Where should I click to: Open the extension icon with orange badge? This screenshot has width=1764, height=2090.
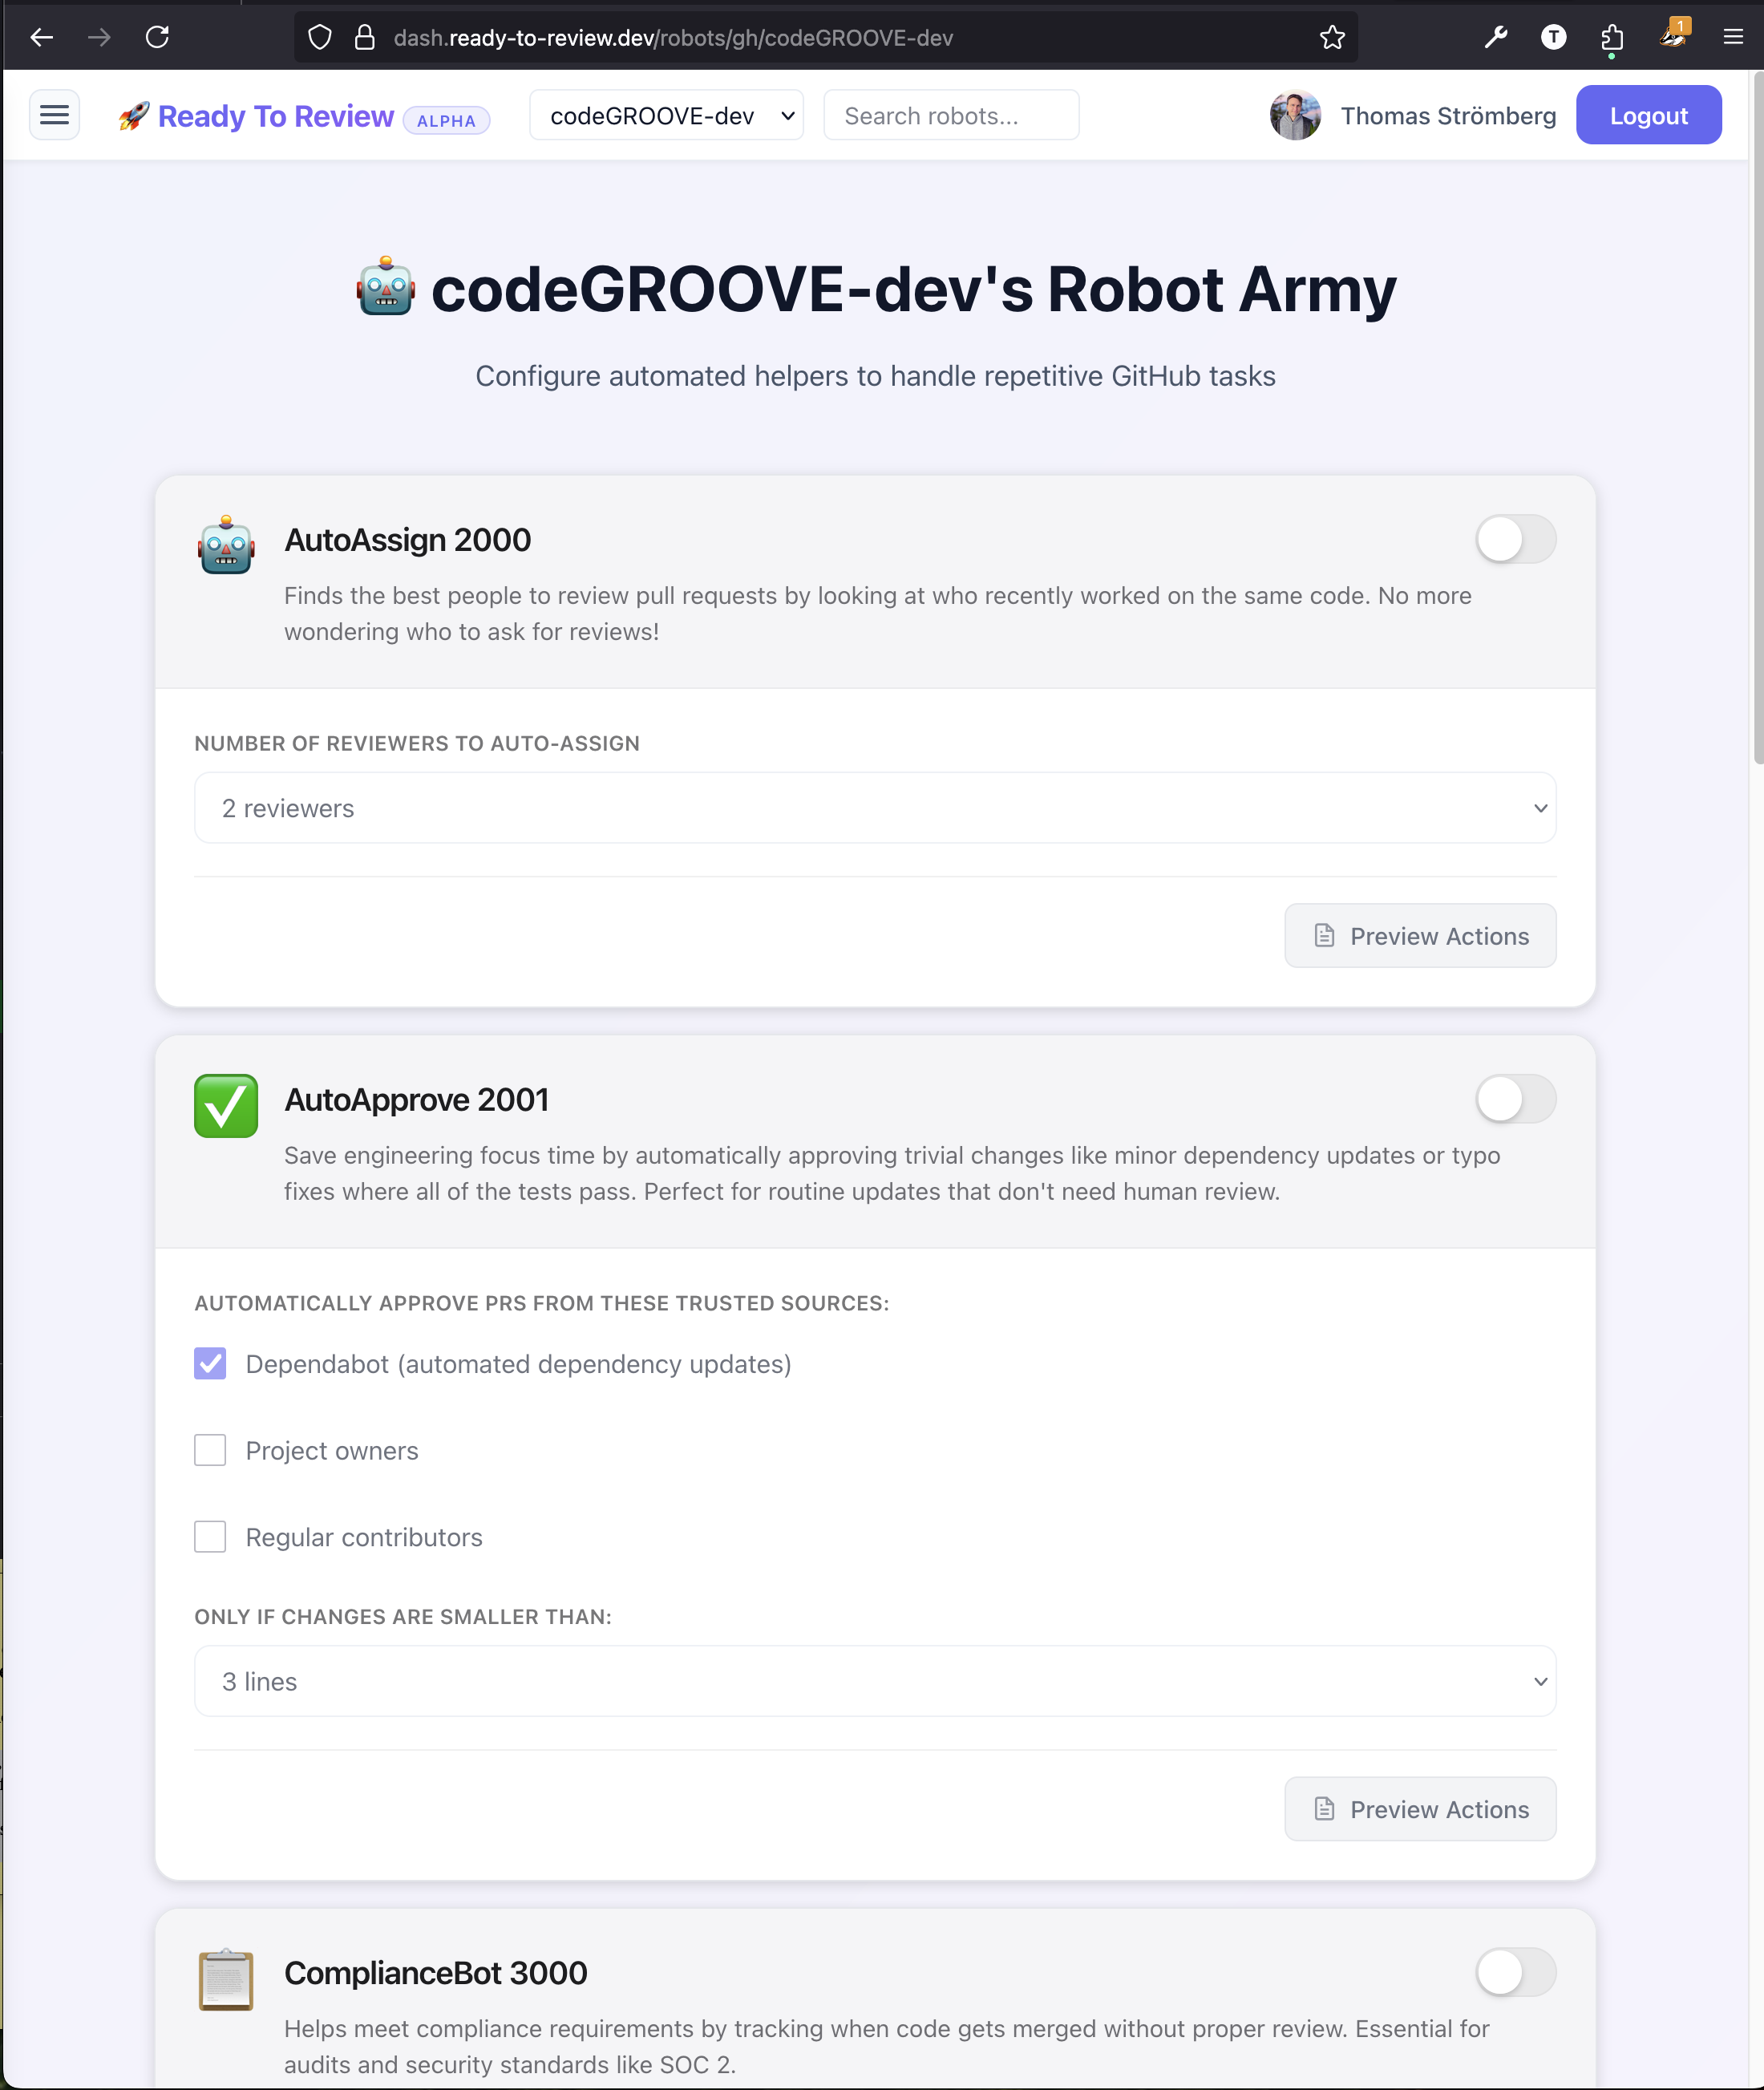(1673, 35)
